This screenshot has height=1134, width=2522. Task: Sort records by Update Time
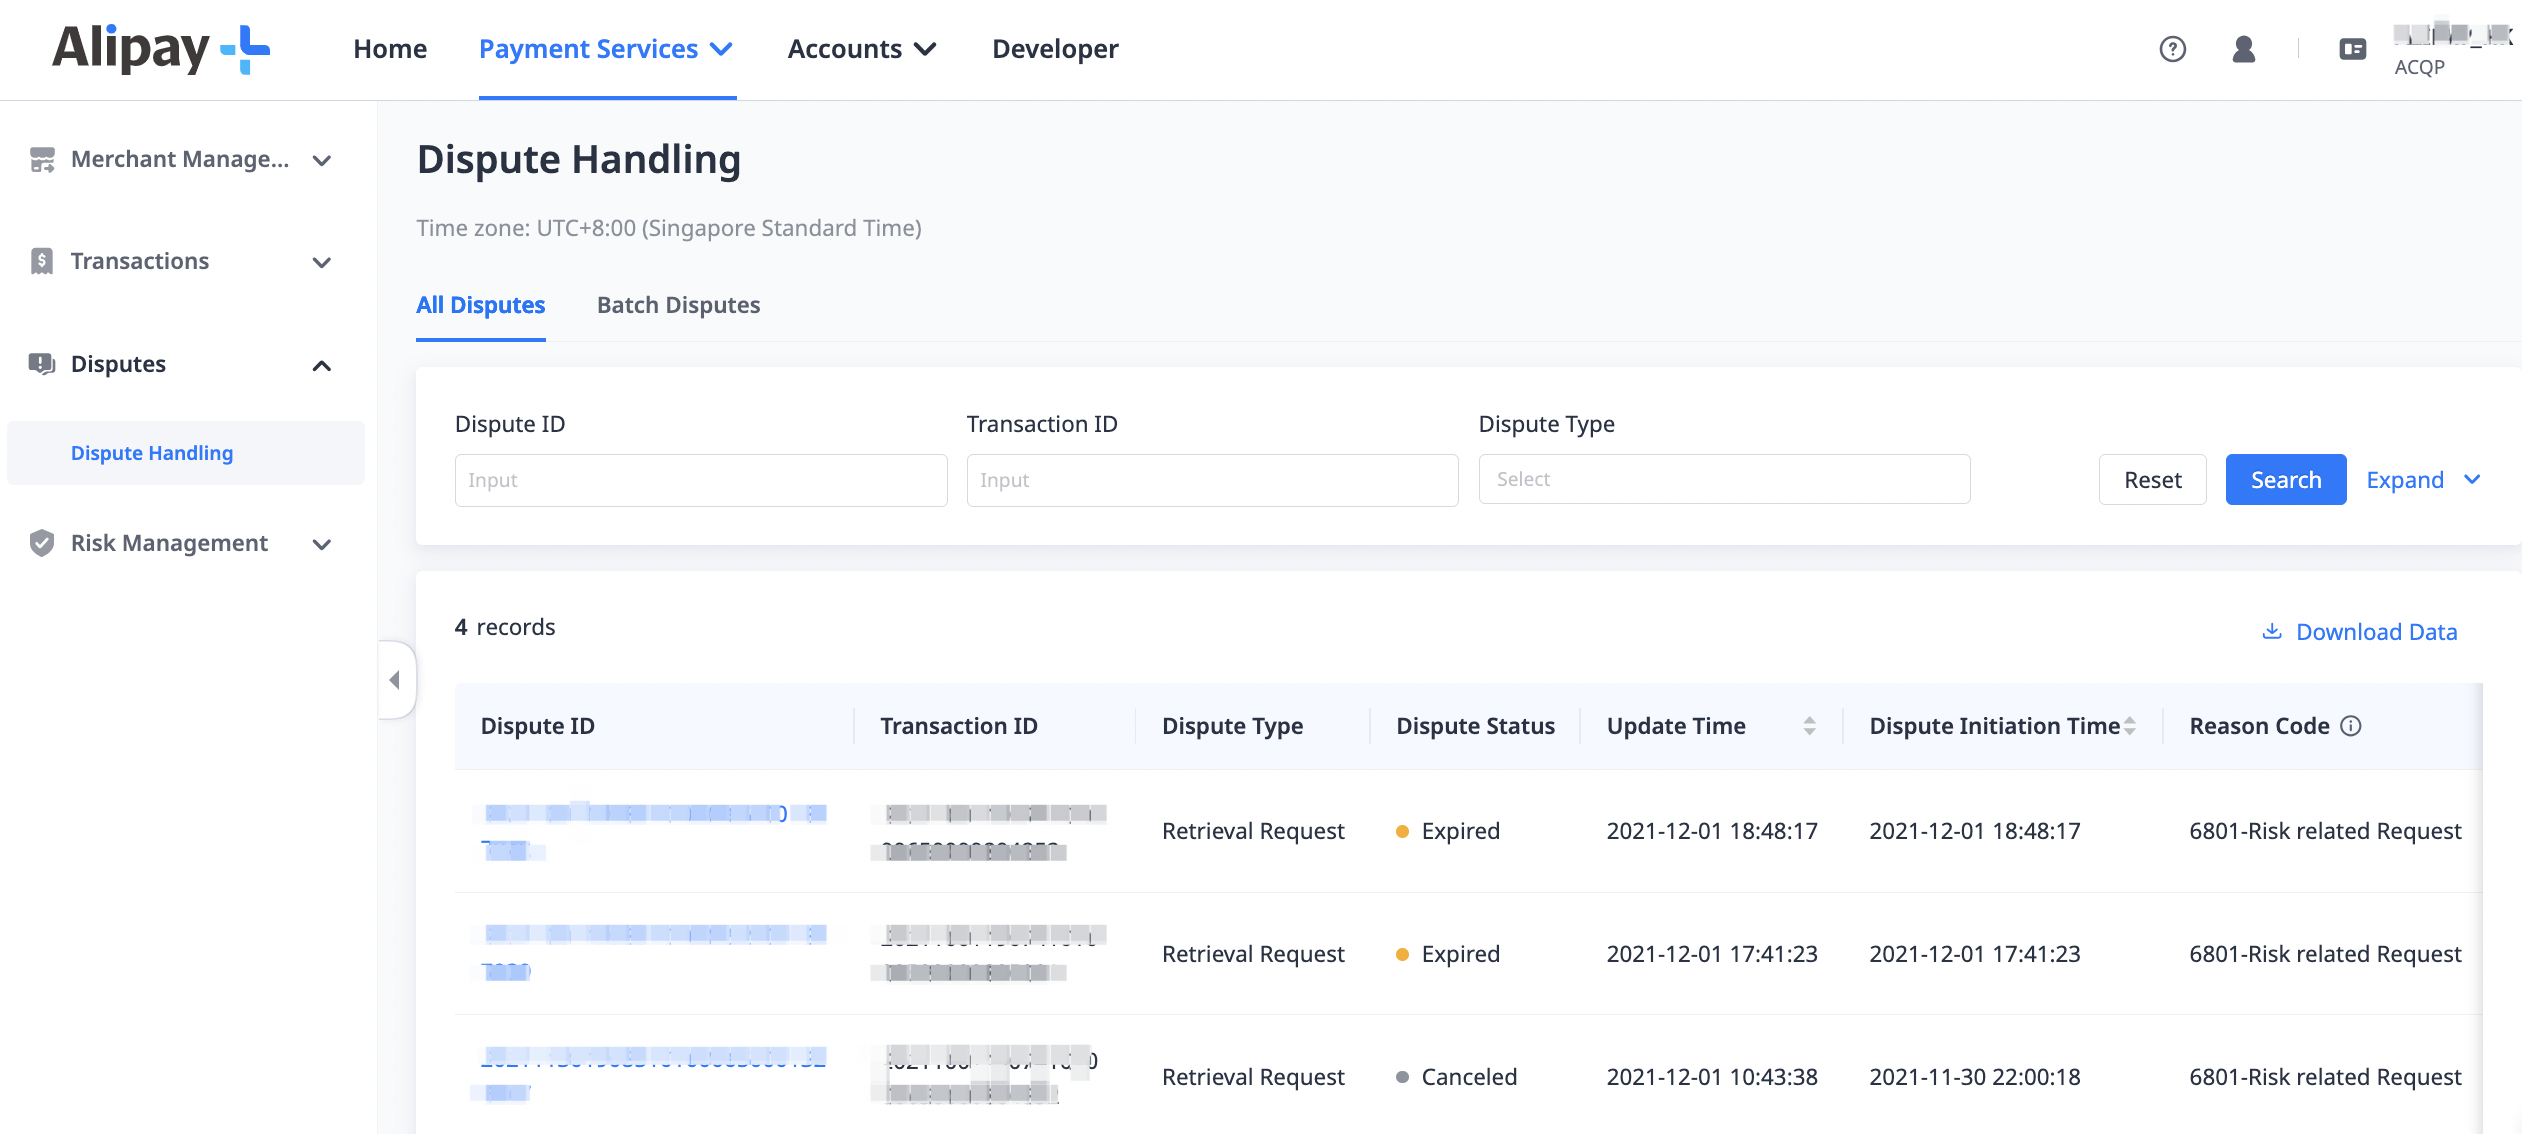tap(1810, 726)
